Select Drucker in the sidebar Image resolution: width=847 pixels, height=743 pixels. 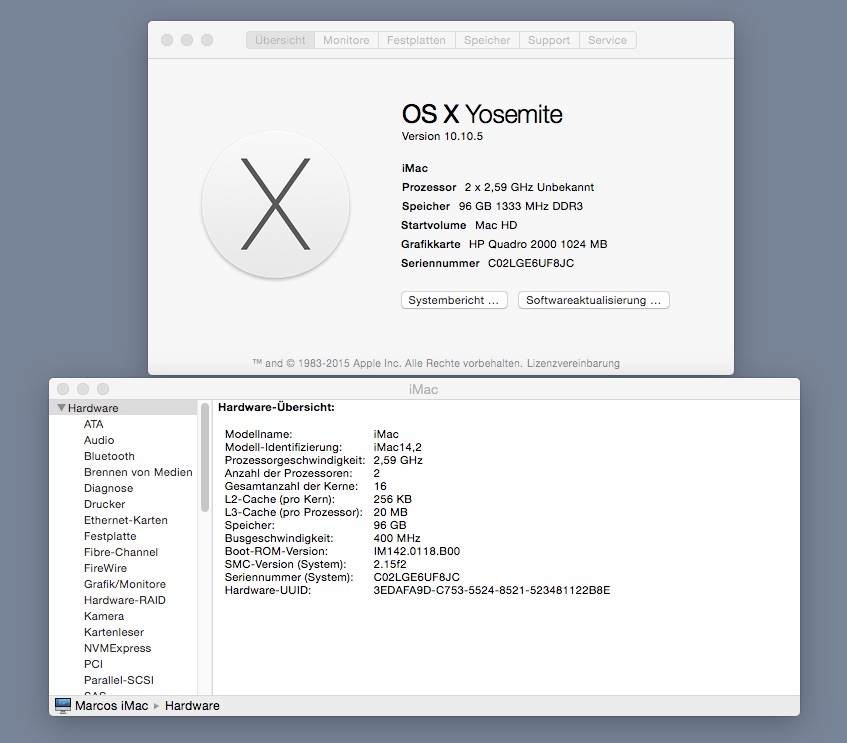[104, 504]
